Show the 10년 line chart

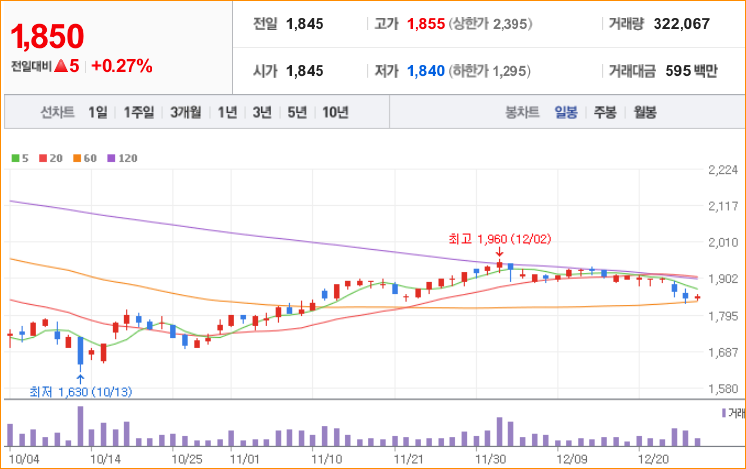[x=335, y=112]
